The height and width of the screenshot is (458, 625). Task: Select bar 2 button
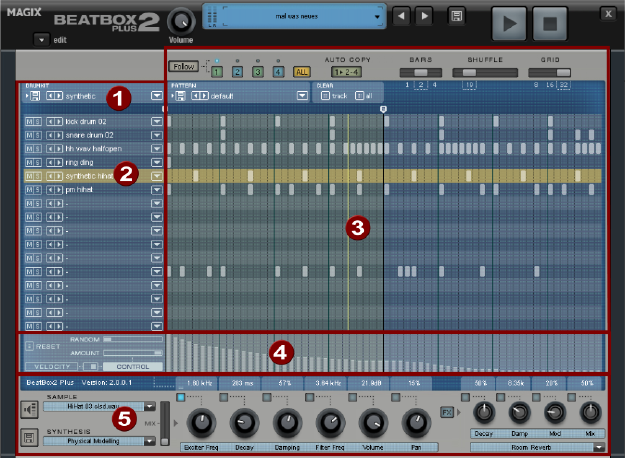(238, 72)
